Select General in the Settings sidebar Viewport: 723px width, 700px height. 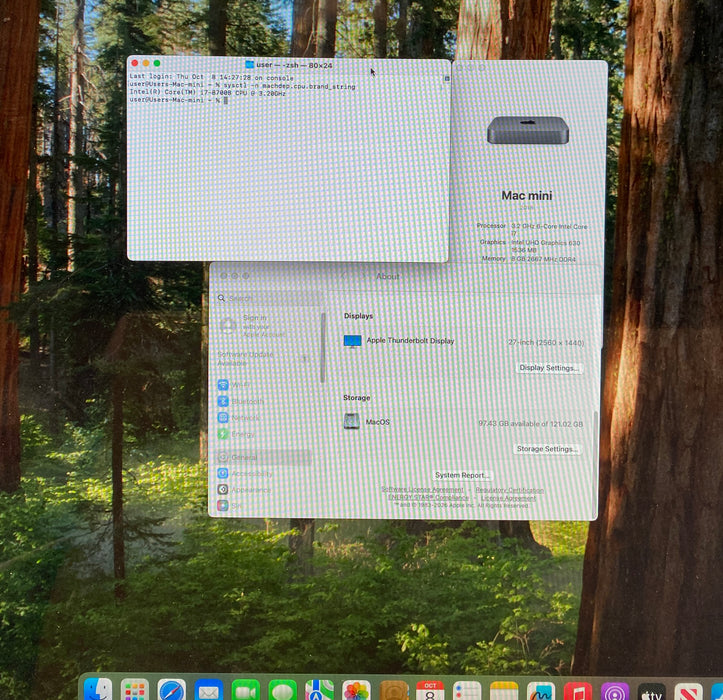(x=263, y=457)
